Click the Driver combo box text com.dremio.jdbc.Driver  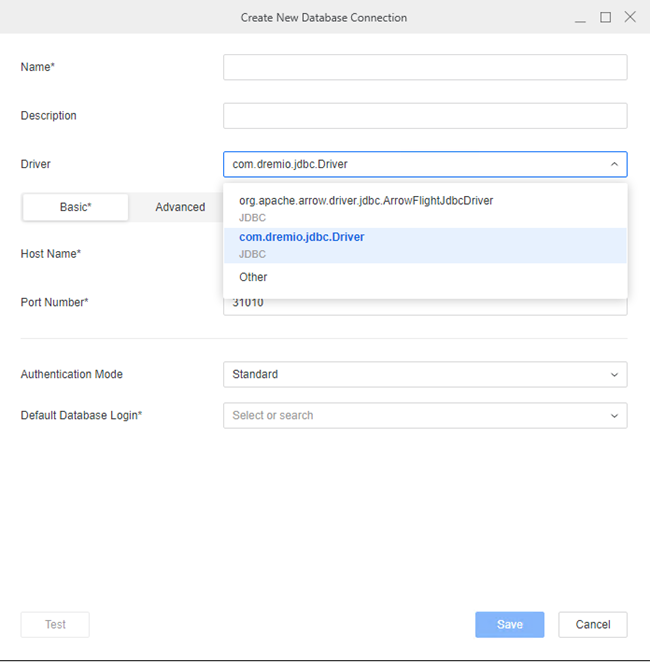[x=290, y=164]
